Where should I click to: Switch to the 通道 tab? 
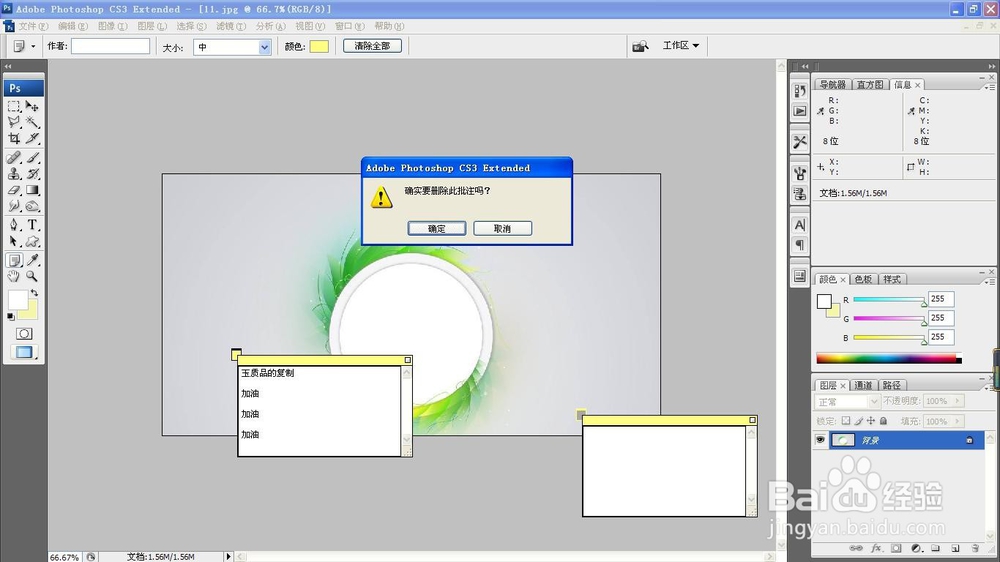[862, 385]
